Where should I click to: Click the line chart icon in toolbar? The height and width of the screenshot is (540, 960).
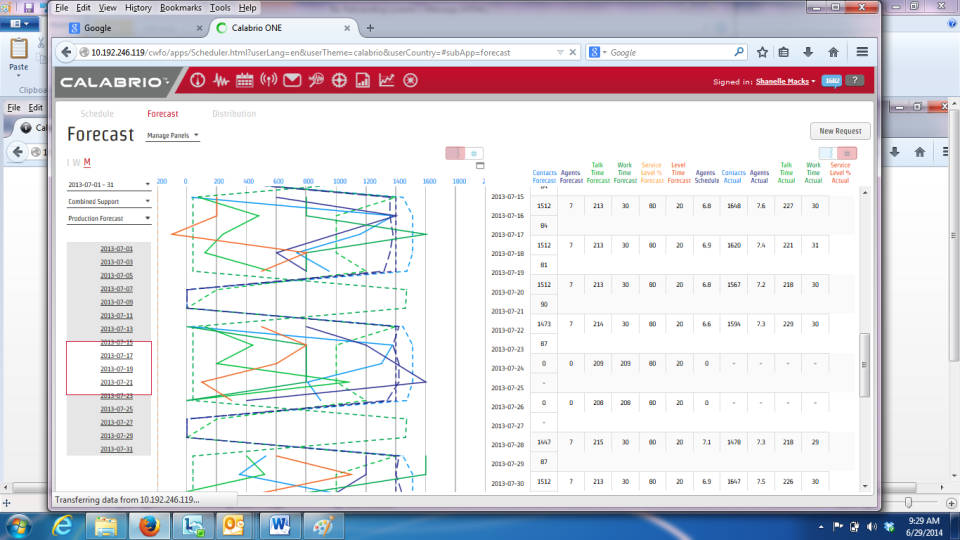pyautogui.click(x=386, y=81)
